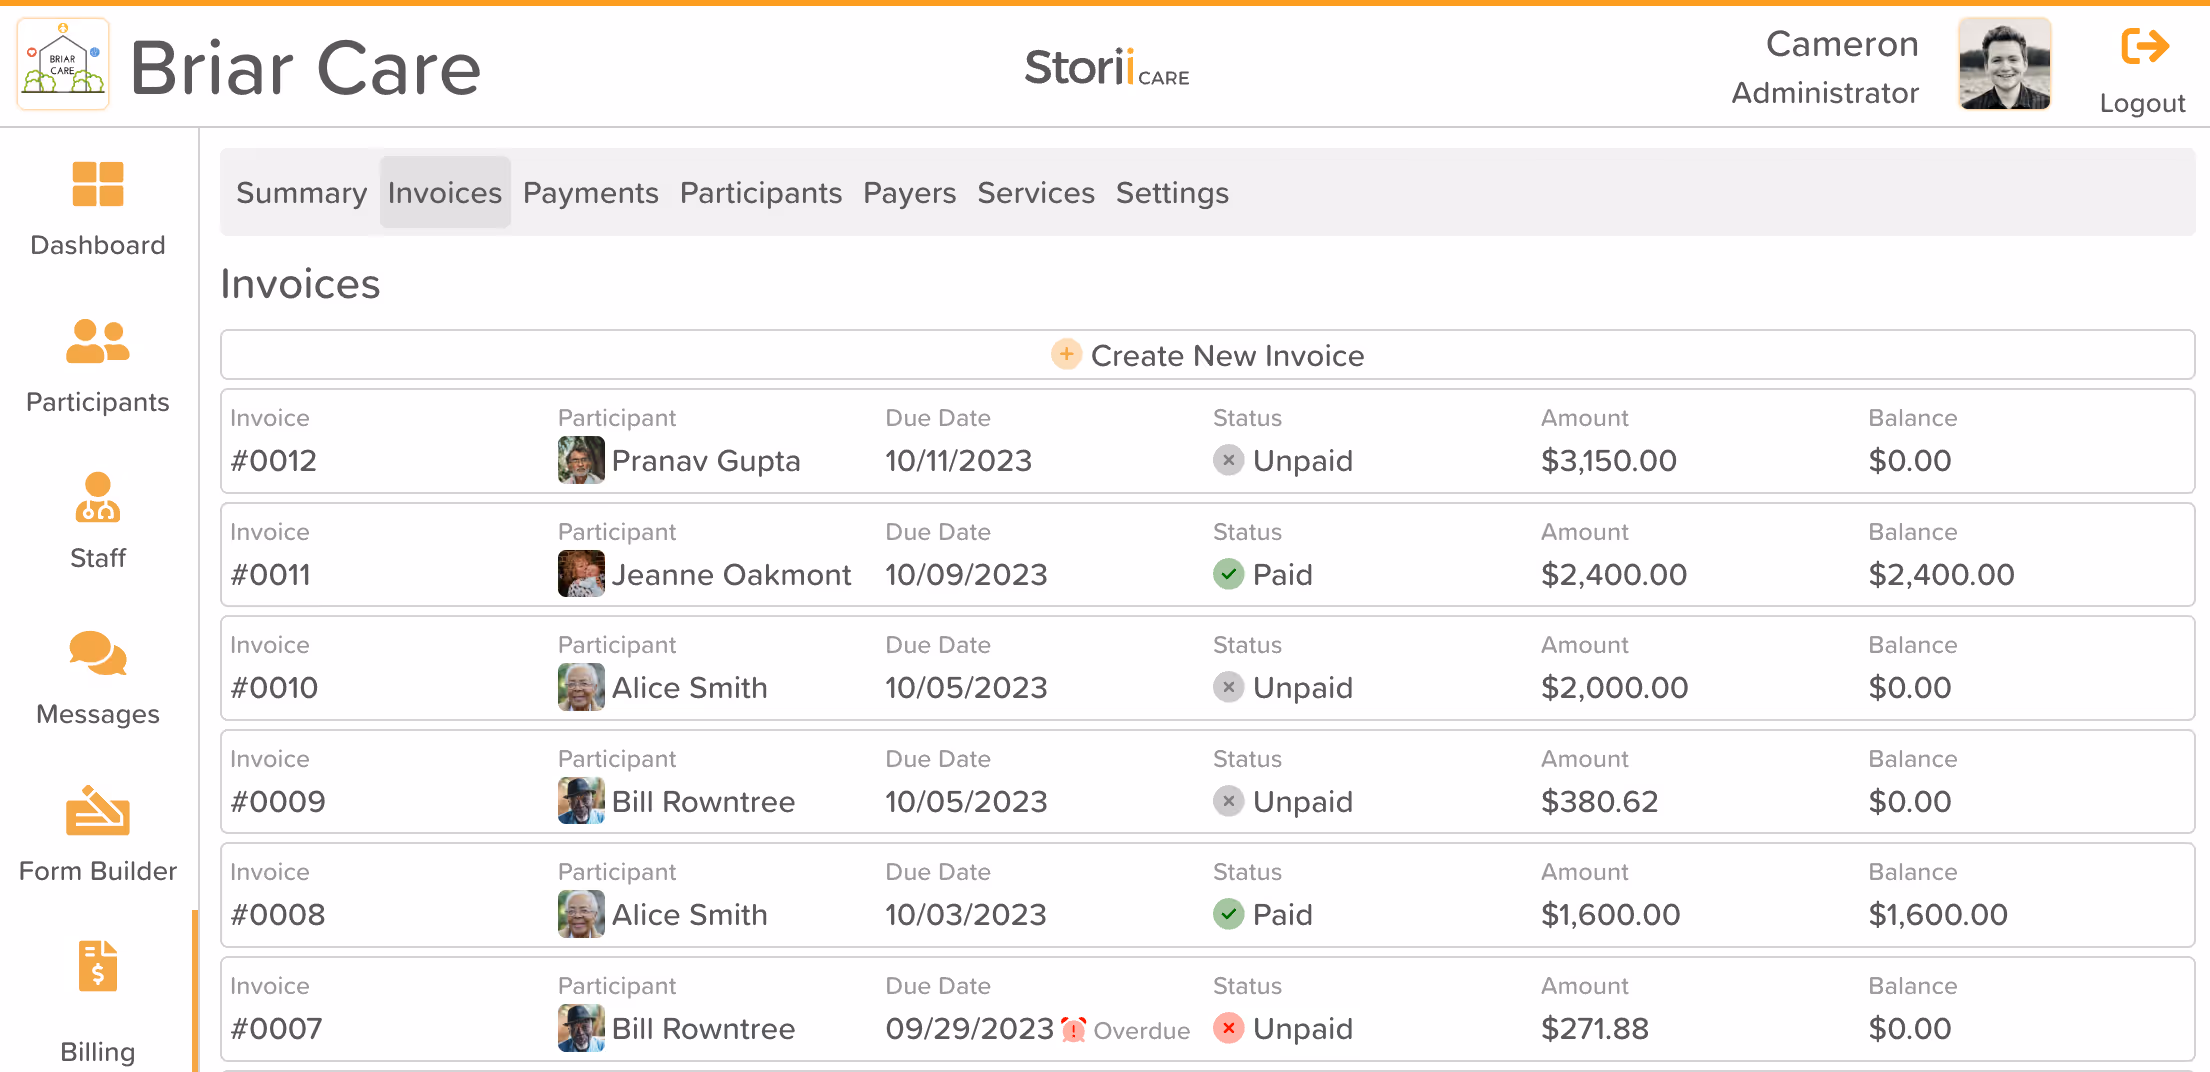The height and width of the screenshot is (1072, 2210).
Task: Go to the Services tab
Action: pos(1036,192)
